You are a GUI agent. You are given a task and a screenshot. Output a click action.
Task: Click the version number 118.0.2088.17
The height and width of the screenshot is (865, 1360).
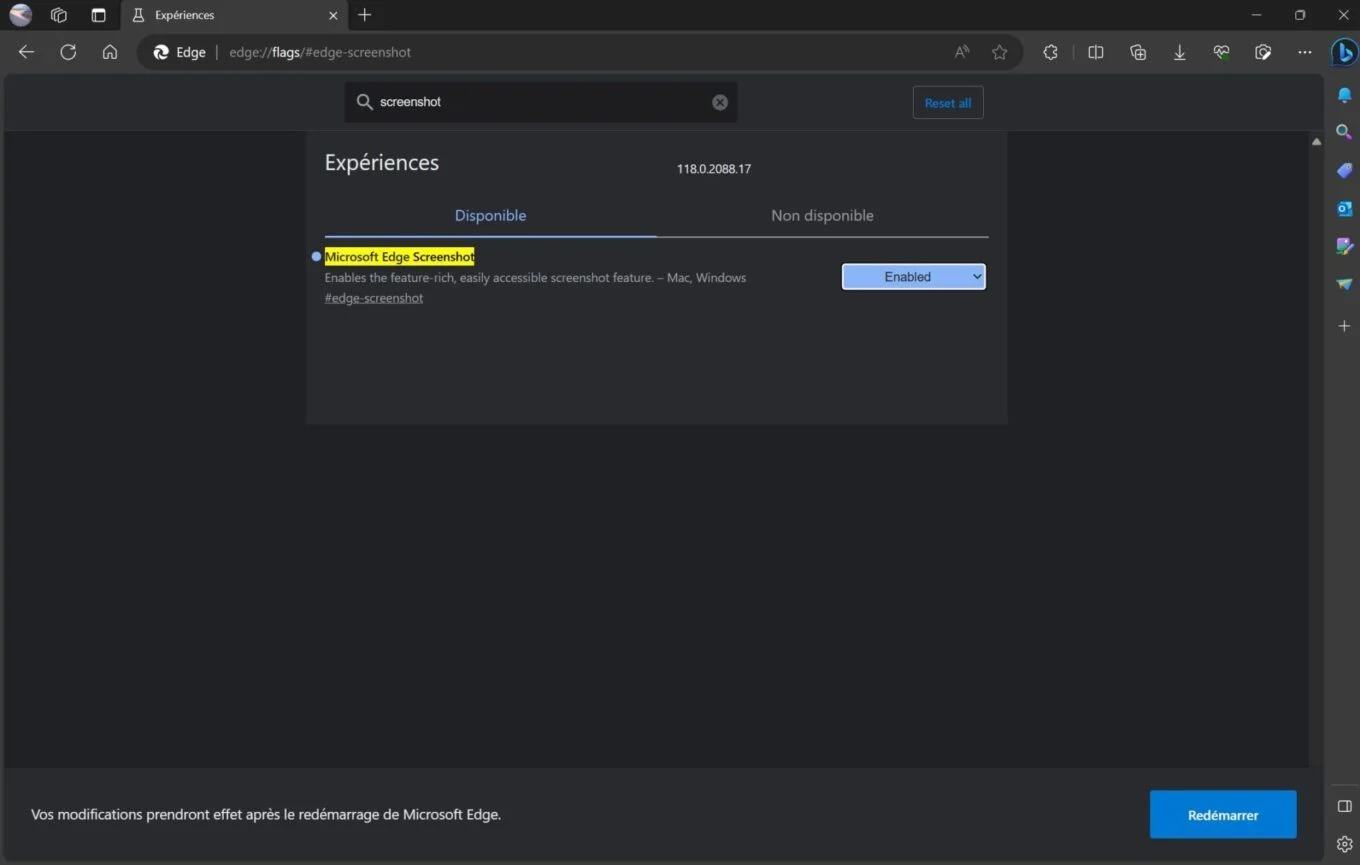click(714, 169)
